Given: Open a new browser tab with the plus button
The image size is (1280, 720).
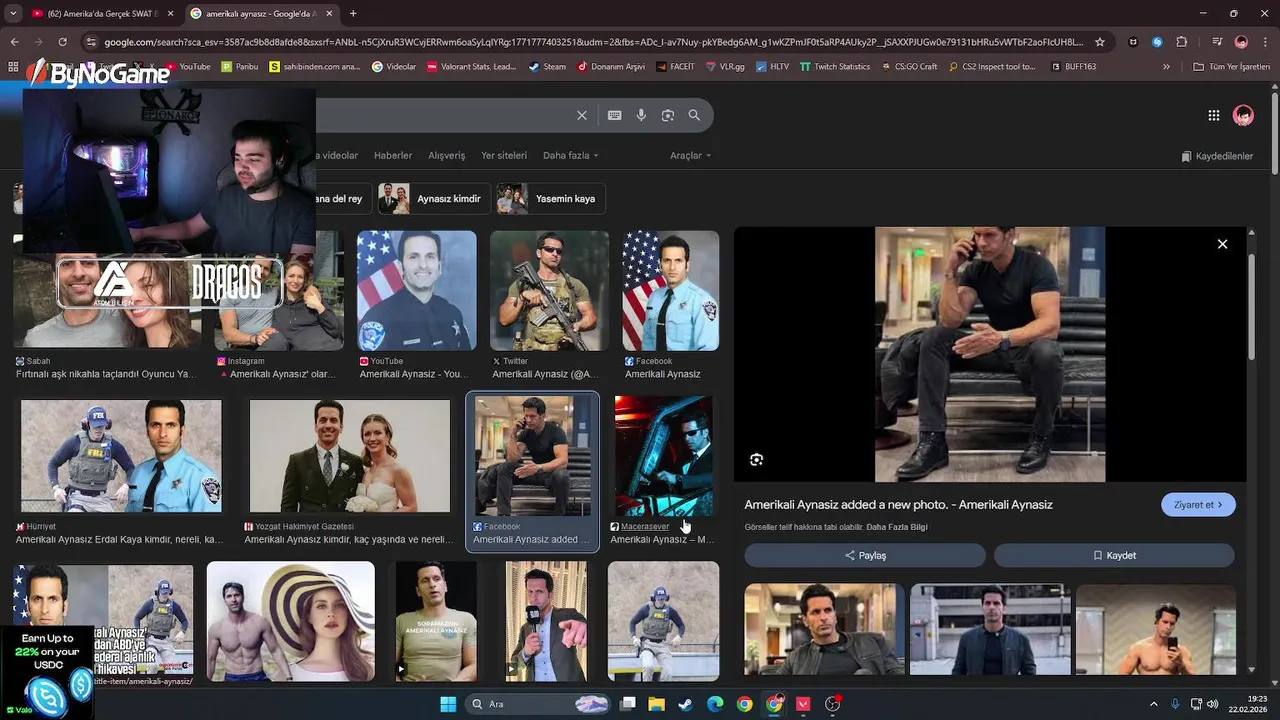Looking at the screenshot, I should coord(353,14).
